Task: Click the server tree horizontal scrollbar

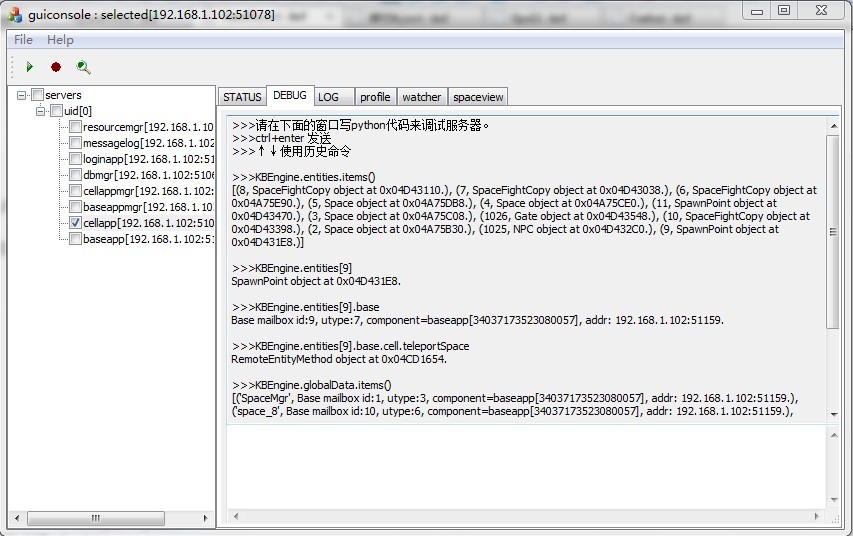Action: (x=100, y=519)
